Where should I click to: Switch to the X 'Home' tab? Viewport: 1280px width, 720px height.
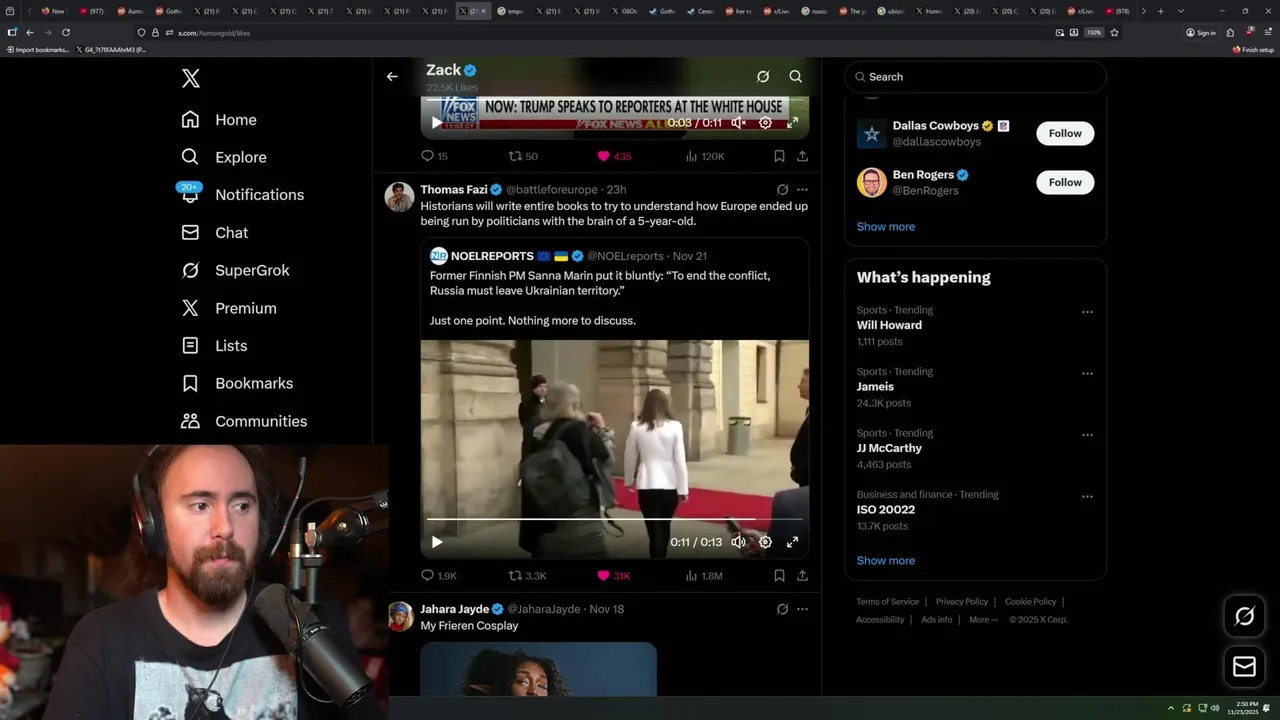click(x=929, y=11)
